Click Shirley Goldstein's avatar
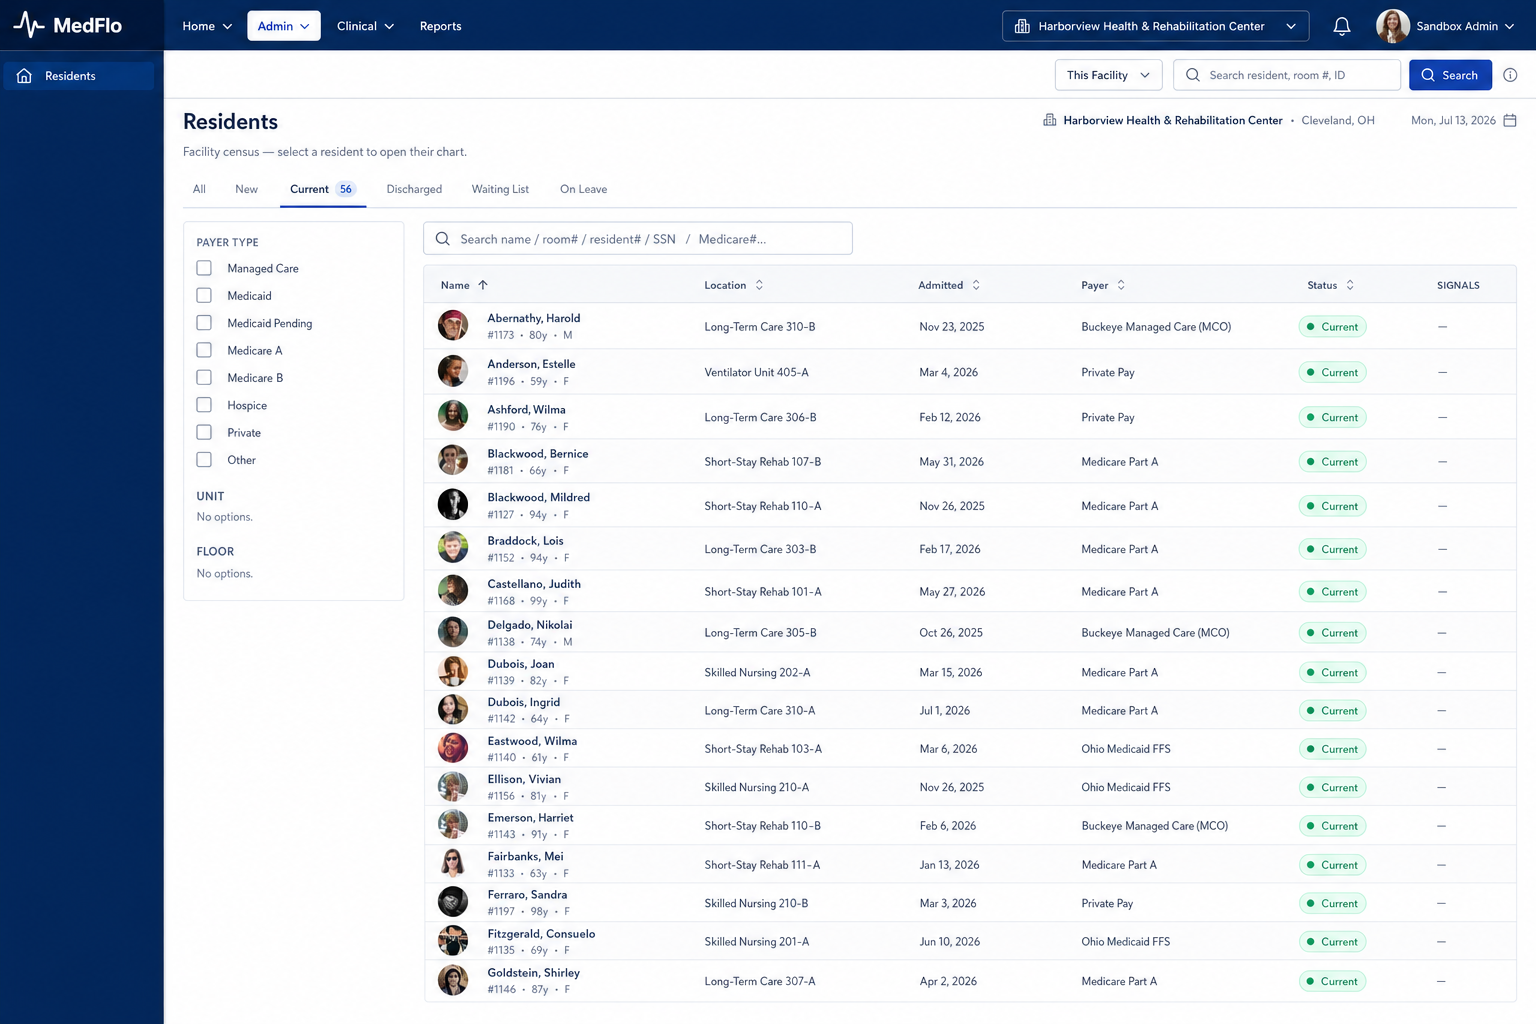 453,980
